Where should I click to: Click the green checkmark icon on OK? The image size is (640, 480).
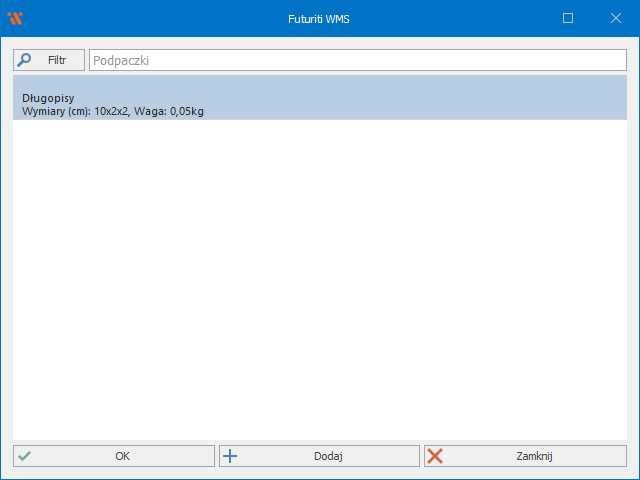click(25, 456)
